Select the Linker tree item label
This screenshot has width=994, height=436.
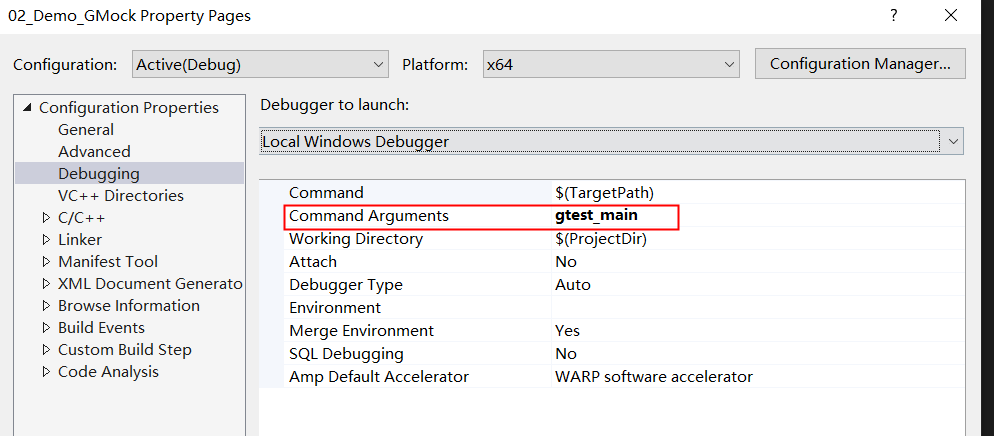pyautogui.click(x=80, y=240)
